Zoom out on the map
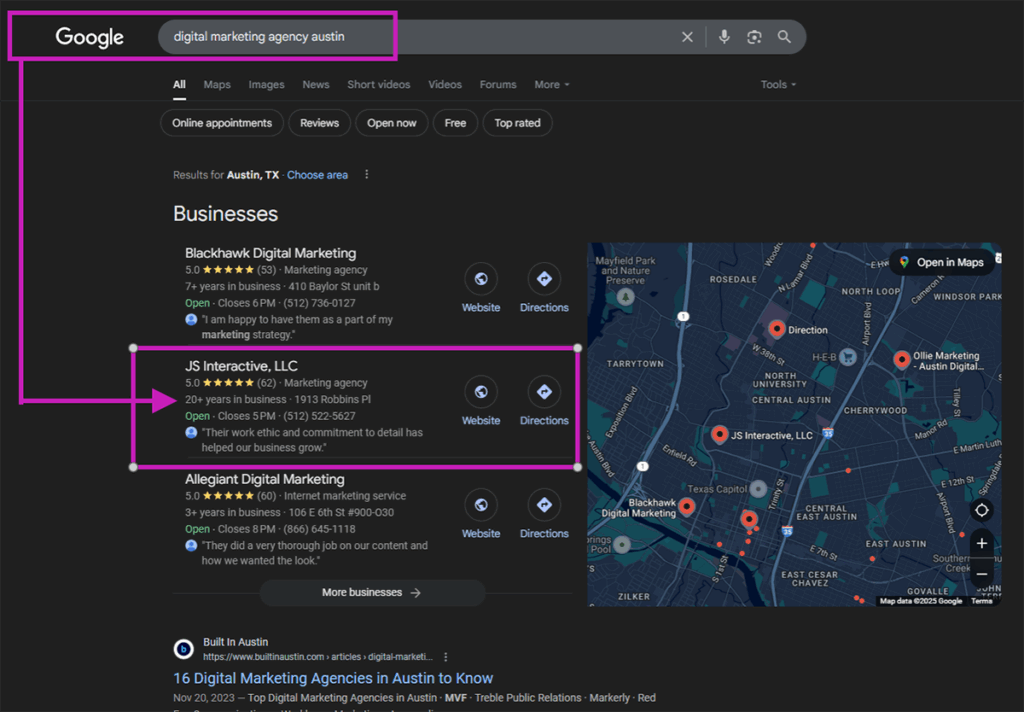Screen dimensions: 1024x712 click(x=982, y=574)
